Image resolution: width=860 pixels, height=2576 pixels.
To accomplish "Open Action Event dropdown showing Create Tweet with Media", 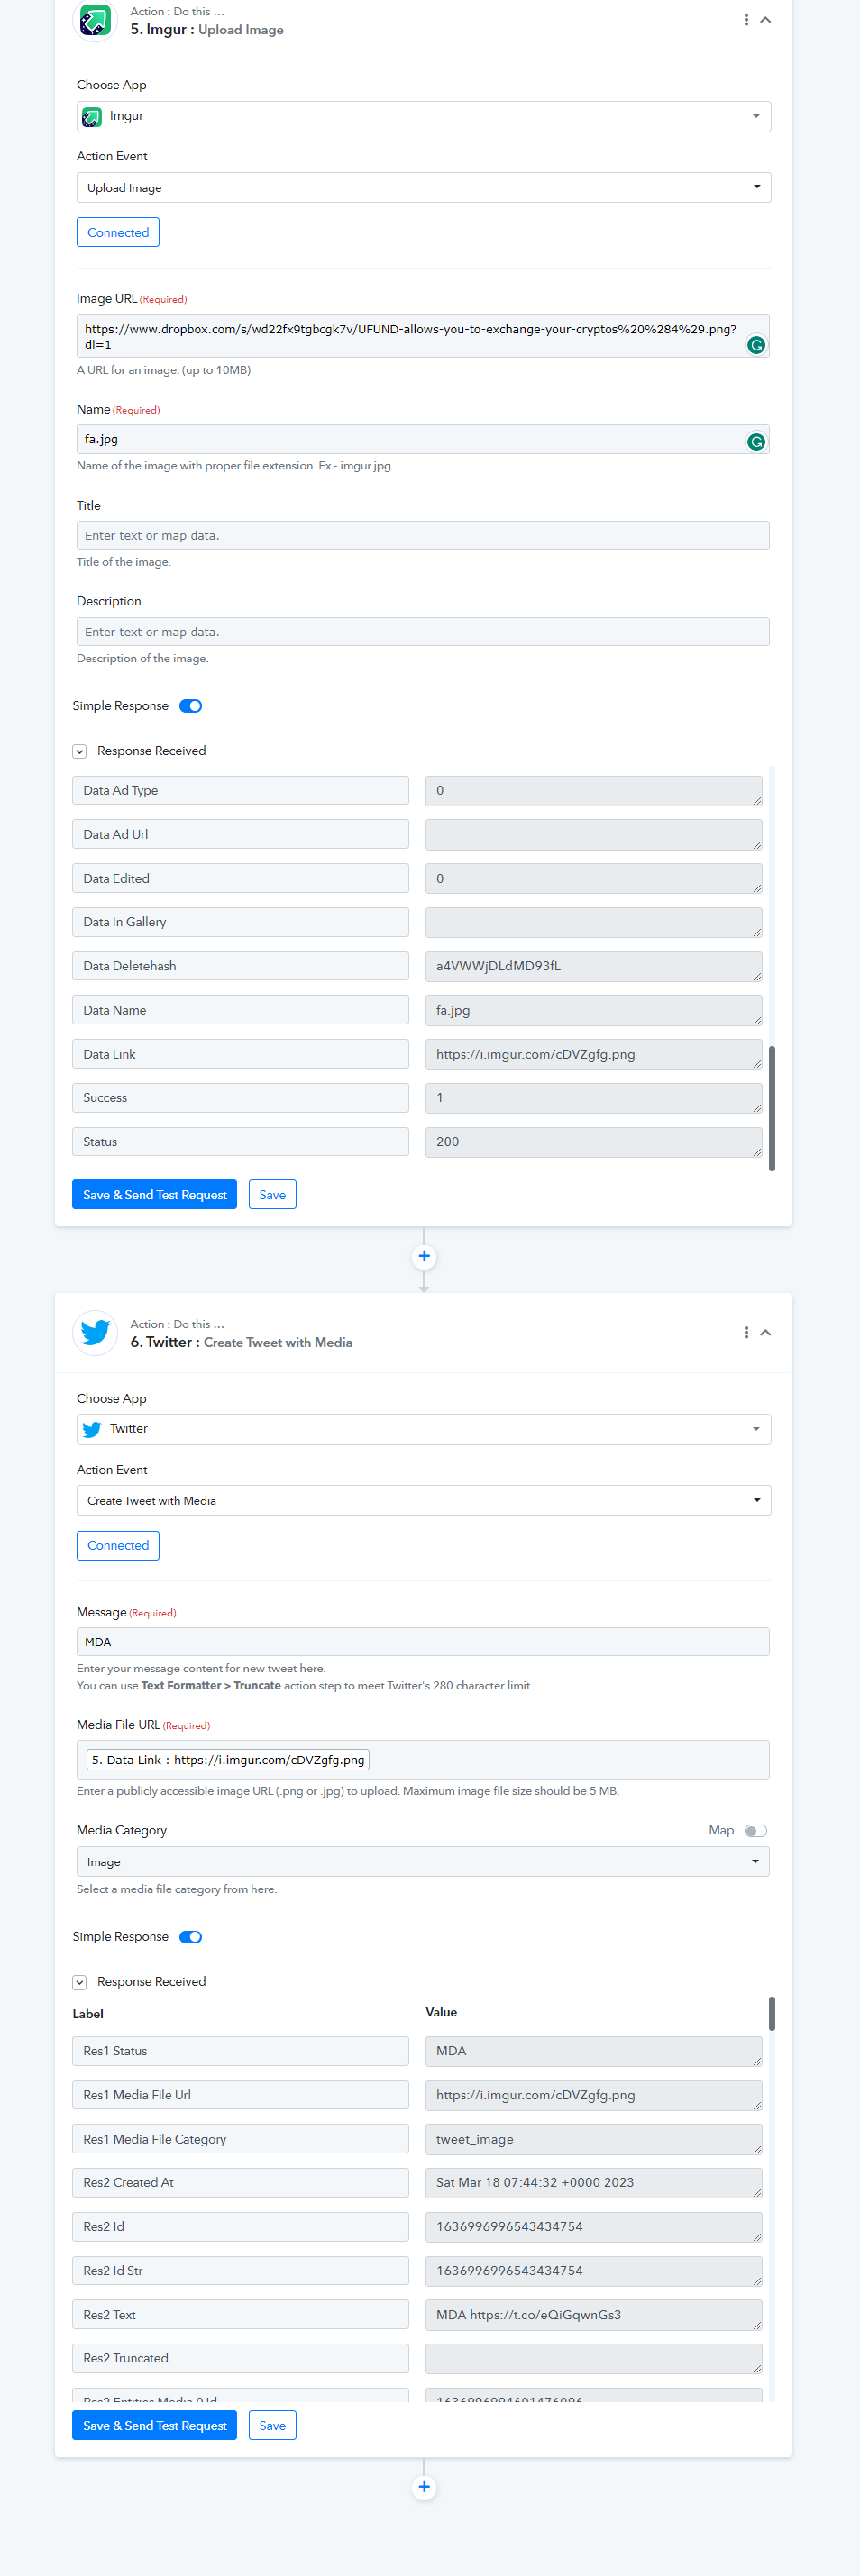I will coord(424,1500).
